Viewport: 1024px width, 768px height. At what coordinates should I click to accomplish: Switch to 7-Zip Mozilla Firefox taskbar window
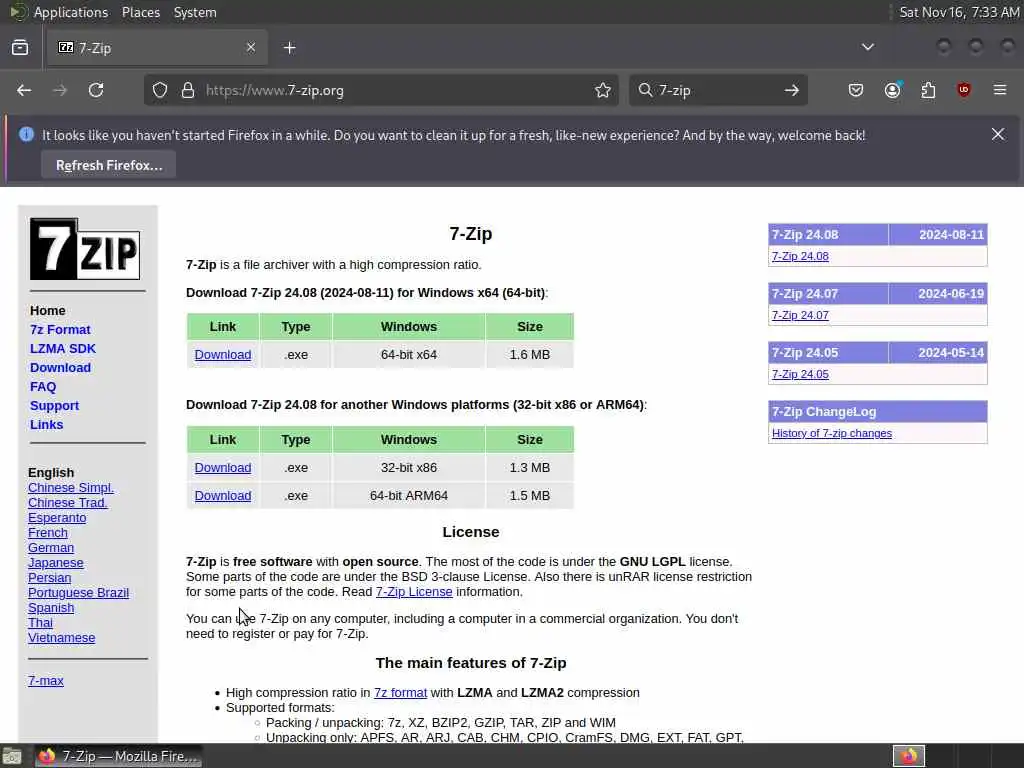(x=118, y=756)
